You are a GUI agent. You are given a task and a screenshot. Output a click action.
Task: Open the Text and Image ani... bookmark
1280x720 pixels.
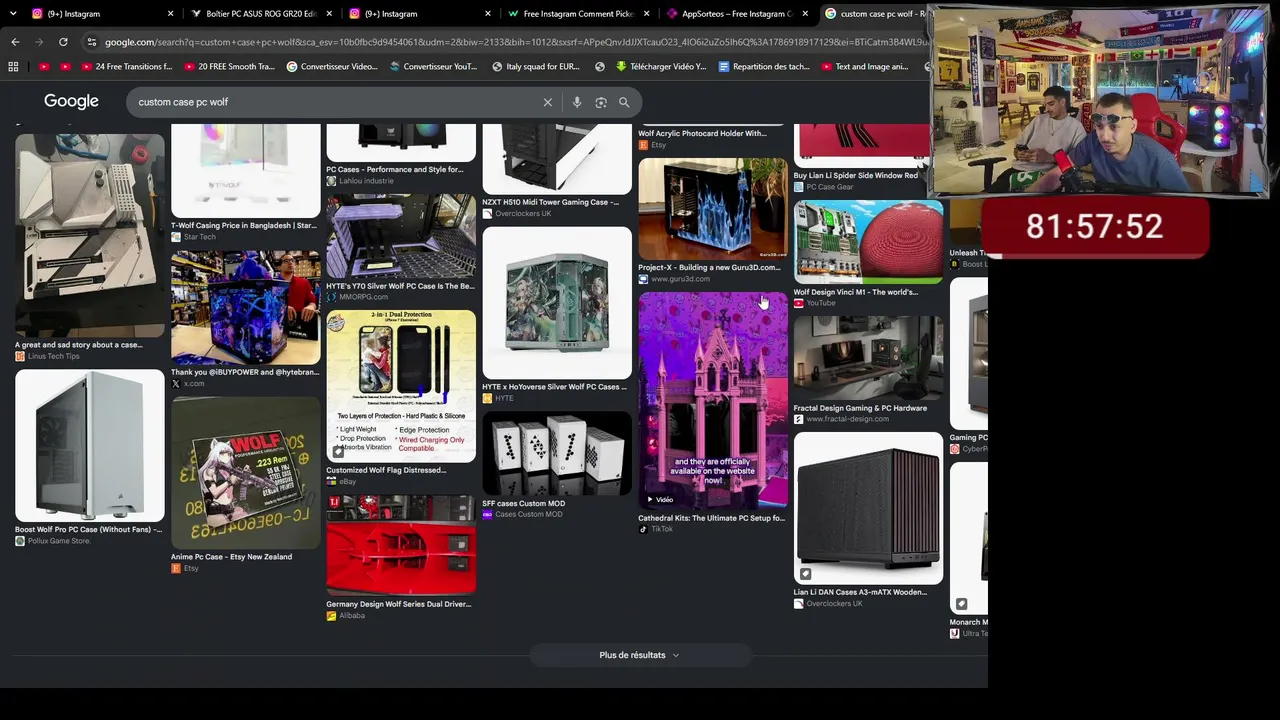[x=865, y=67]
